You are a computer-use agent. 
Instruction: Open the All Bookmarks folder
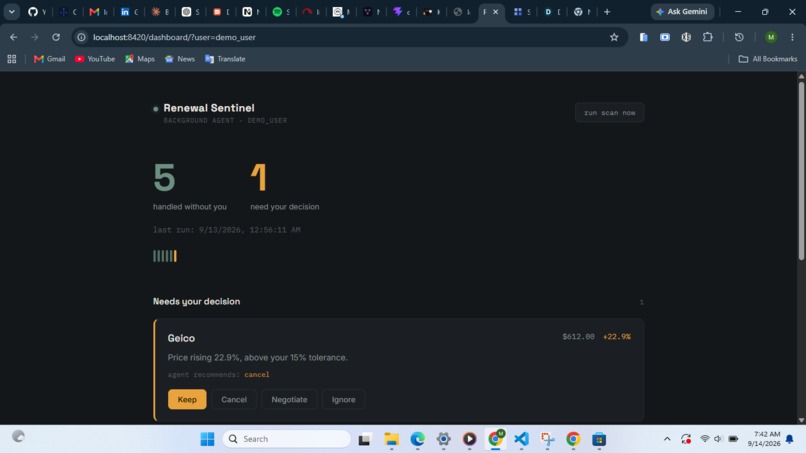point(768,59)
